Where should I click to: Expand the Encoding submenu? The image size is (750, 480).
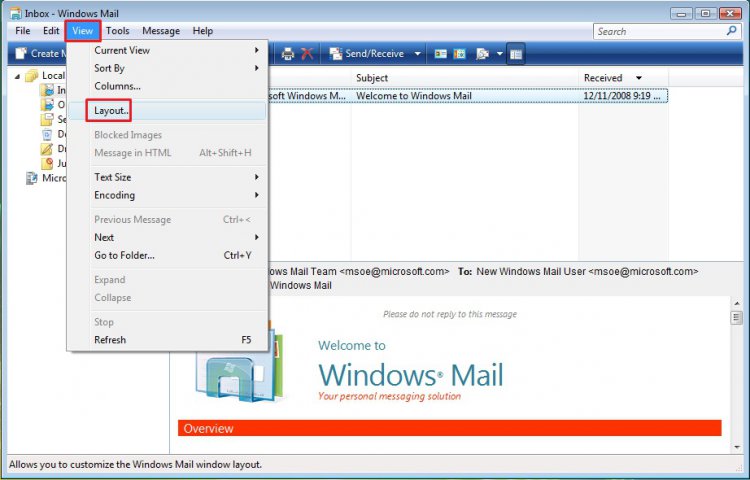257,195
